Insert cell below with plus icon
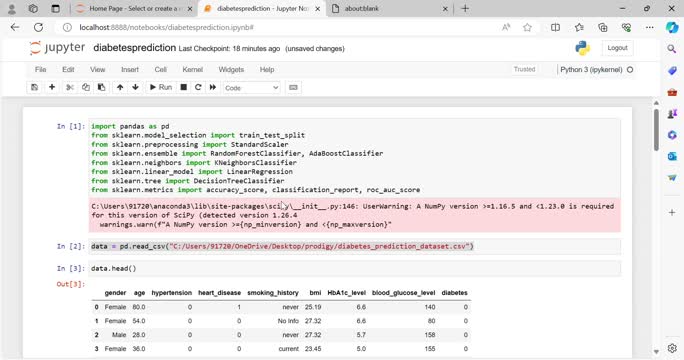The image size is (684, 360). (x=52, y=87)
